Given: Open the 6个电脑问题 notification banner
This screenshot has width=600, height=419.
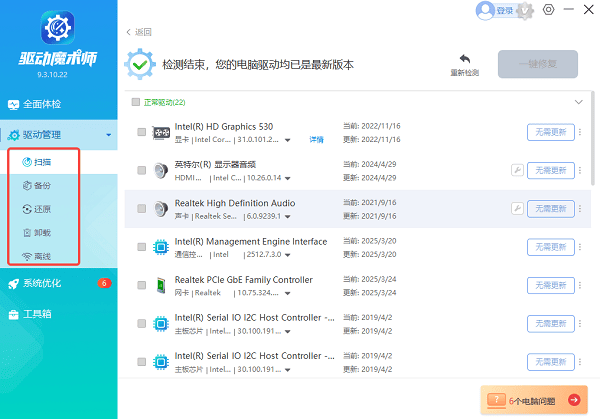Looking at the screenshot, I should point(534,400).
